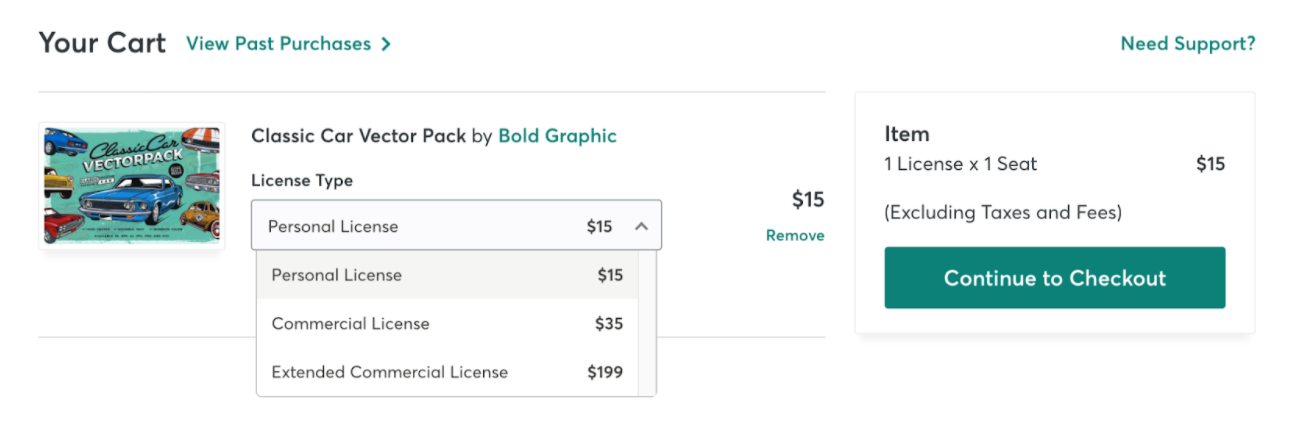Click the Classic Car Vector Pack thumbnail image

(x=131, y=186)
